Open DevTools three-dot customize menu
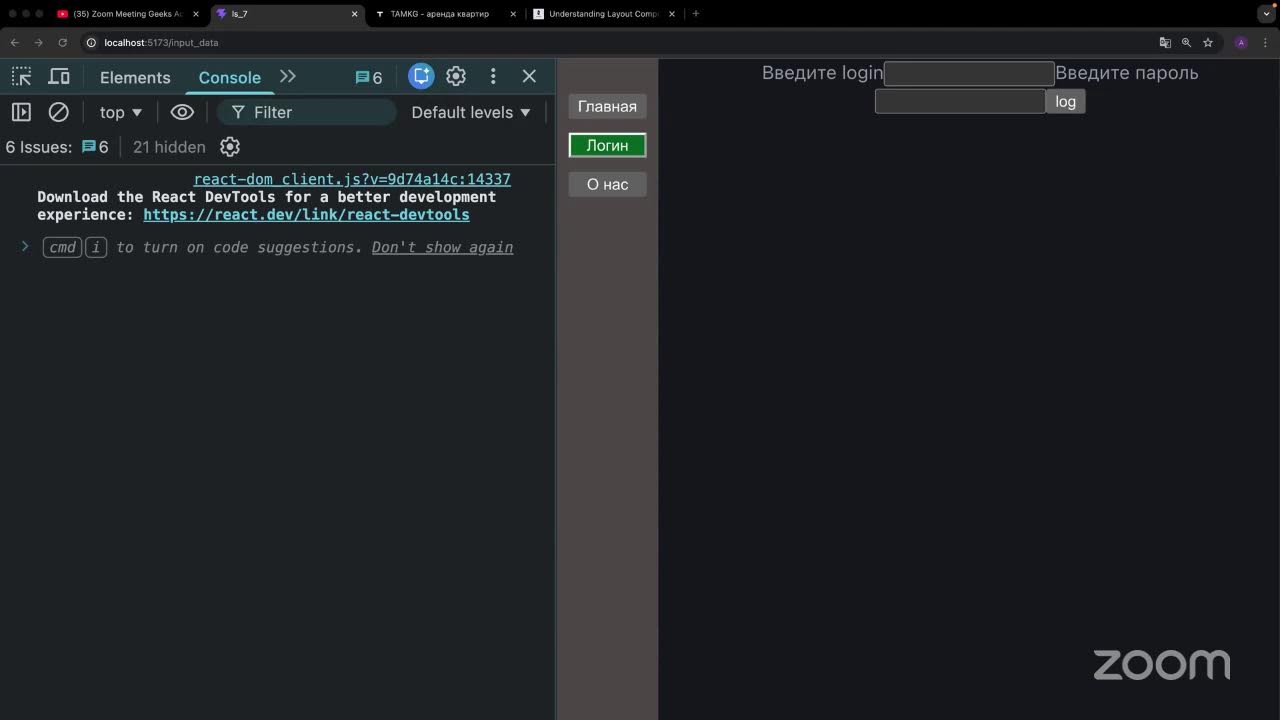 [x=493, y=76]
